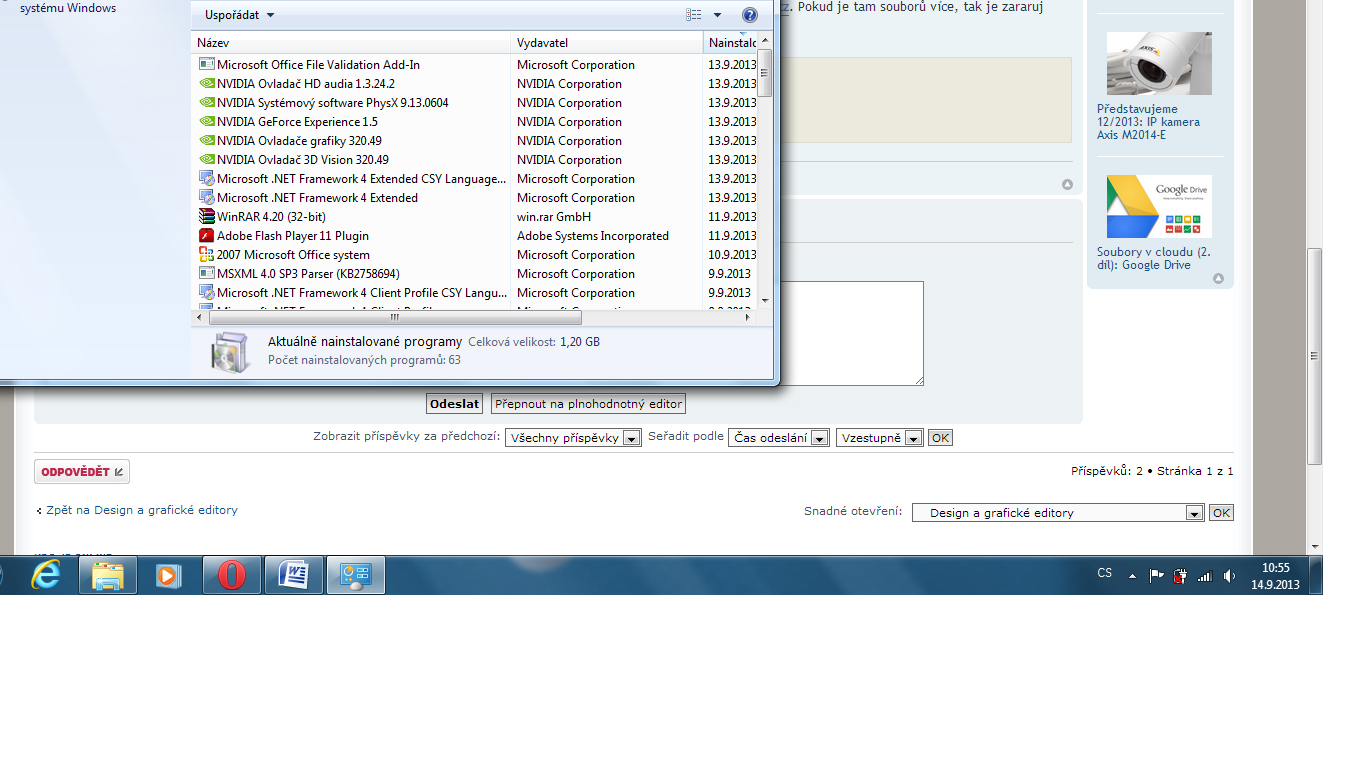Change view with the view options icon
Screen dimensions: 1366x768
point(695,15)
